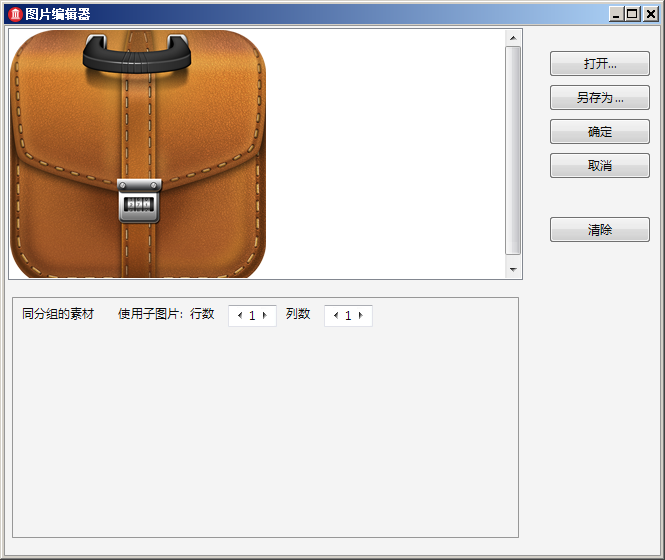Decrease 行数 with the left arrow

[x=239, y=316]
